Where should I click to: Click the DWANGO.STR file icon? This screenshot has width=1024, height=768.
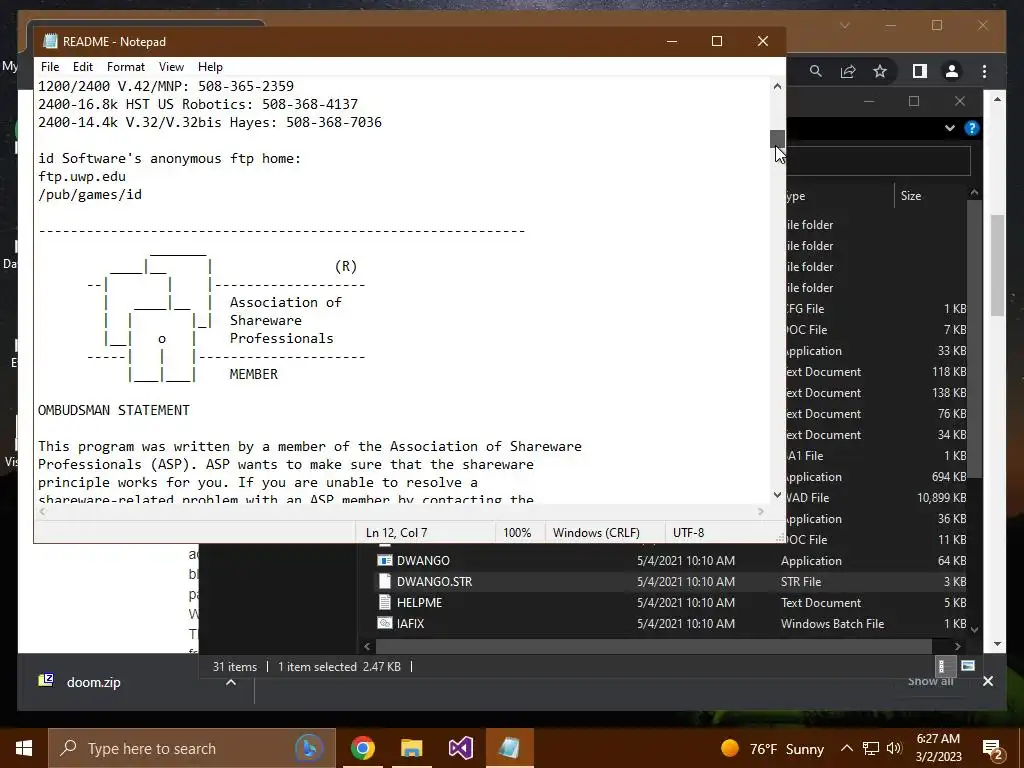pyautogui.click(x=385, y=581)
